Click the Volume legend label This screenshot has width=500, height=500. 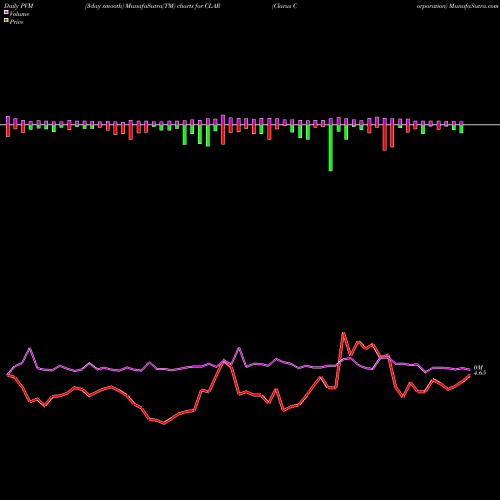click(19, 14)
